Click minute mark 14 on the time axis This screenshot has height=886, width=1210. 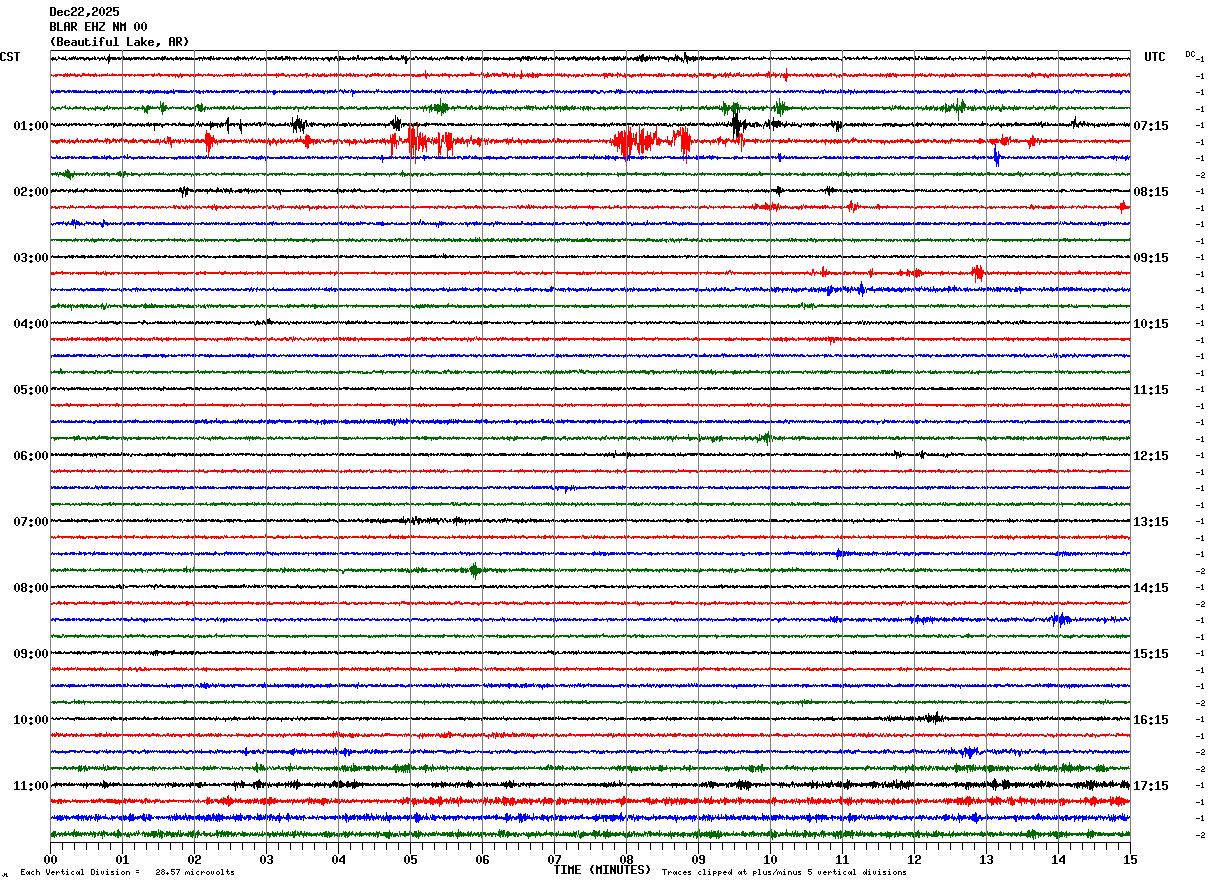pos(1058,858)
